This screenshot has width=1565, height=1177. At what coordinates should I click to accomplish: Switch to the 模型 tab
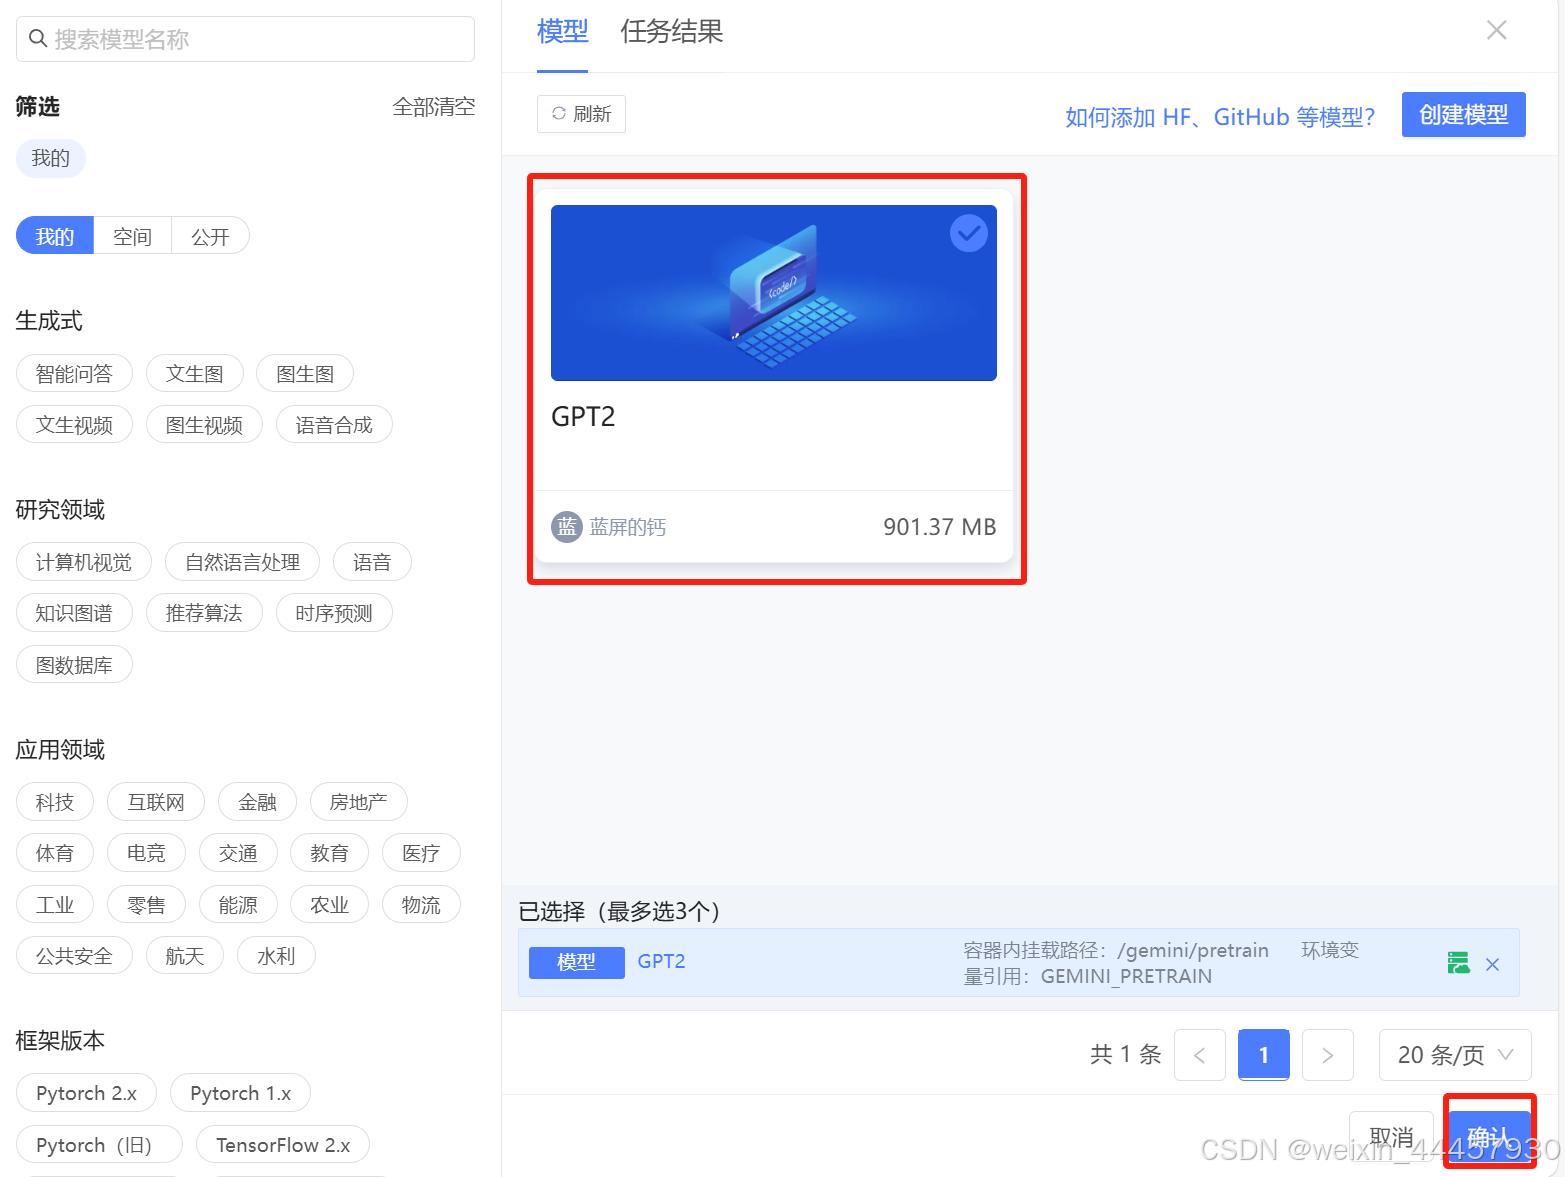(562, 32)
